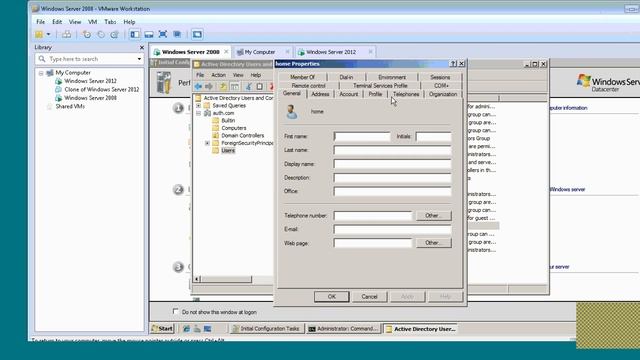Select Clone of Windows Server 2012 in Library
The width and height of the screenshot is (640, 360).
pyautogui.click(x=102, y=89)
